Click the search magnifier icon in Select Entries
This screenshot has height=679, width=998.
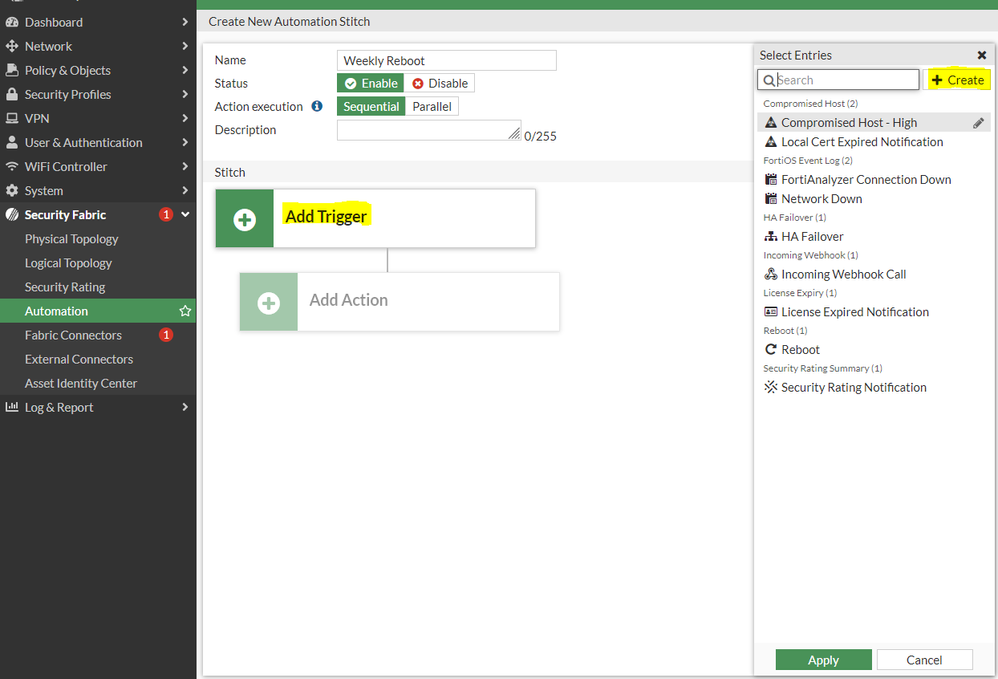pos(769,80)
